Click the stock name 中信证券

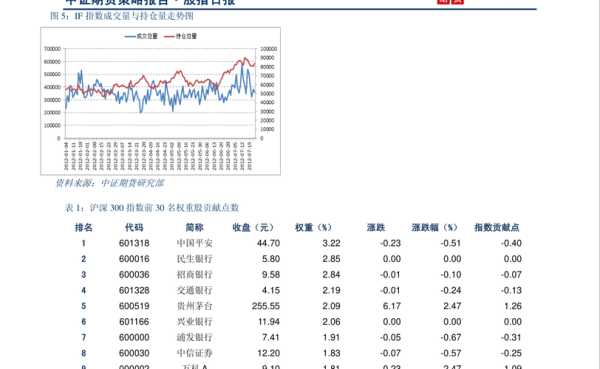pyautogui.click(x=194, y=353)
